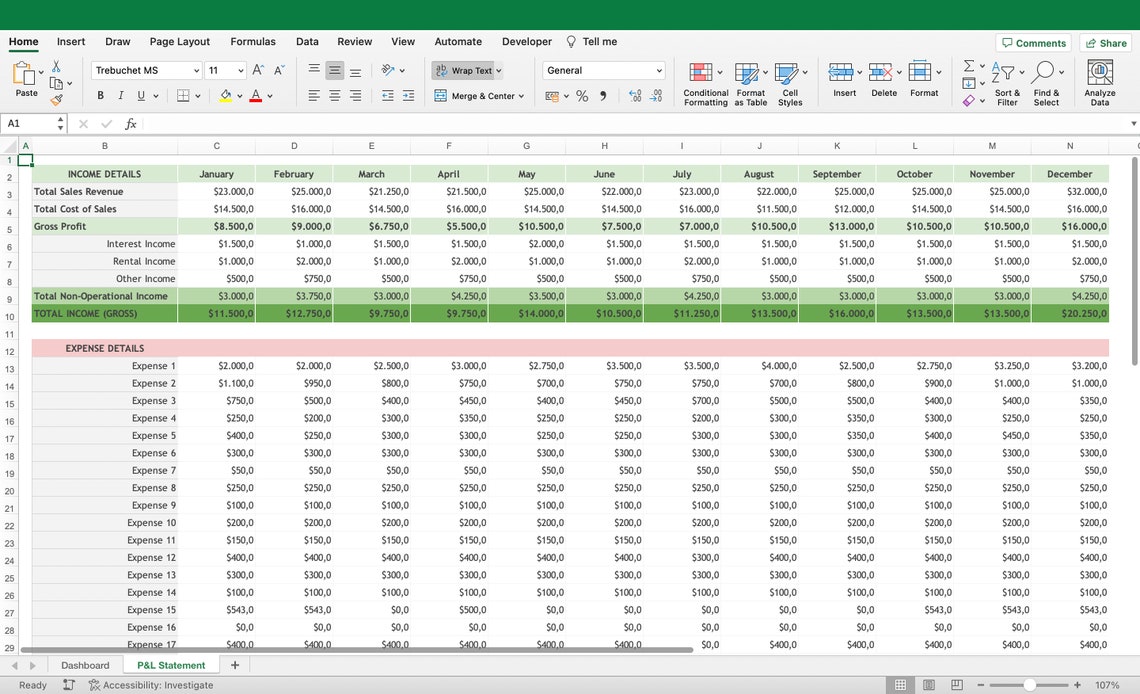Click the Delete cells icon
Image resolution: width=1140 pixels, height=694 pixels.
tap(880, 72)
